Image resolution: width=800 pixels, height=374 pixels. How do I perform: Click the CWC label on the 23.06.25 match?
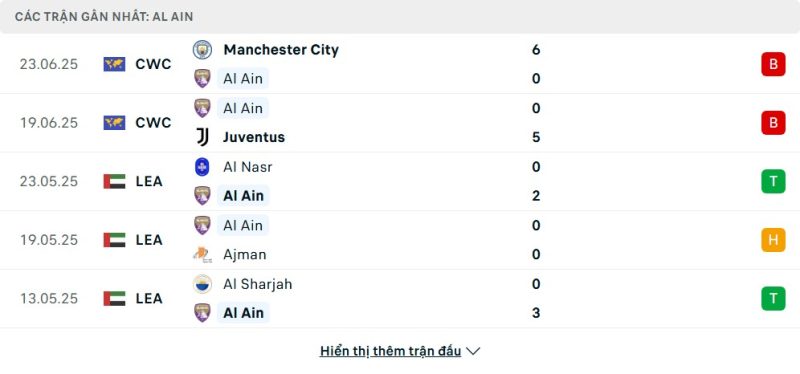(154, 64)
